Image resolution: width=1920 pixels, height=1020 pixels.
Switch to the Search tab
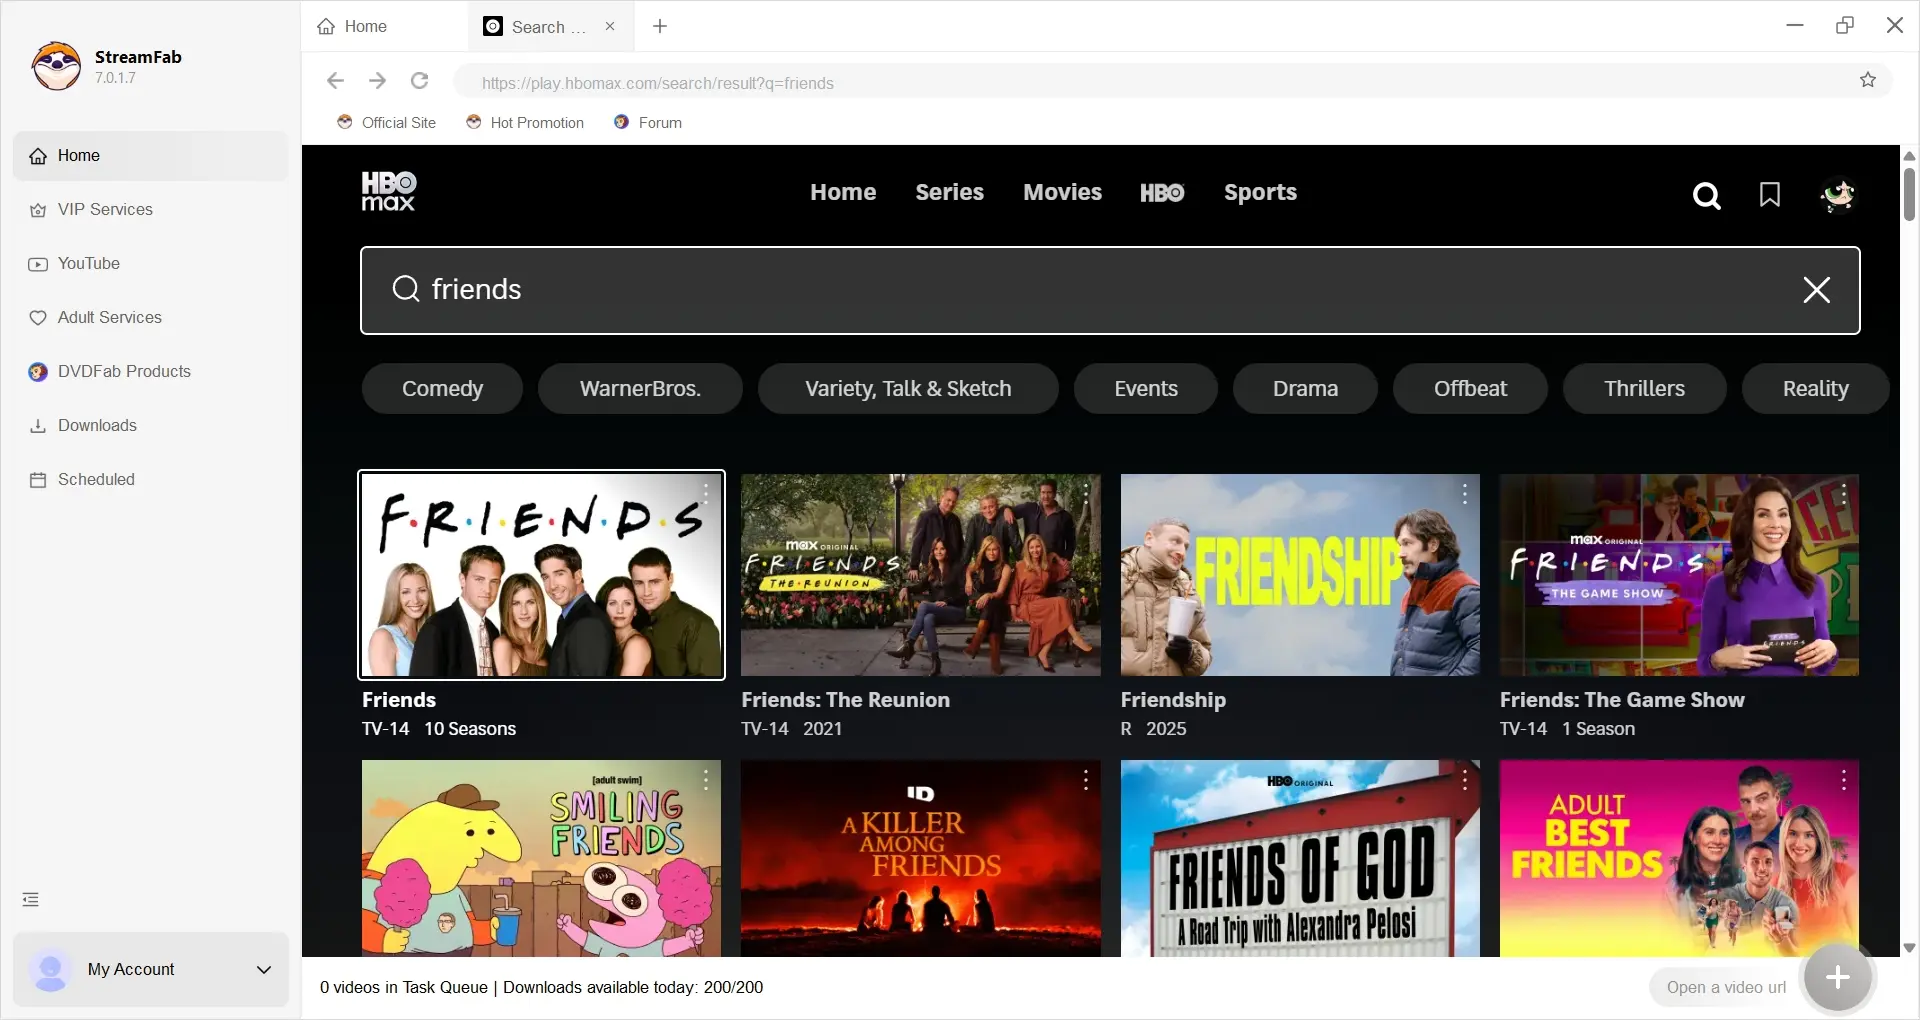click(550, 26)
